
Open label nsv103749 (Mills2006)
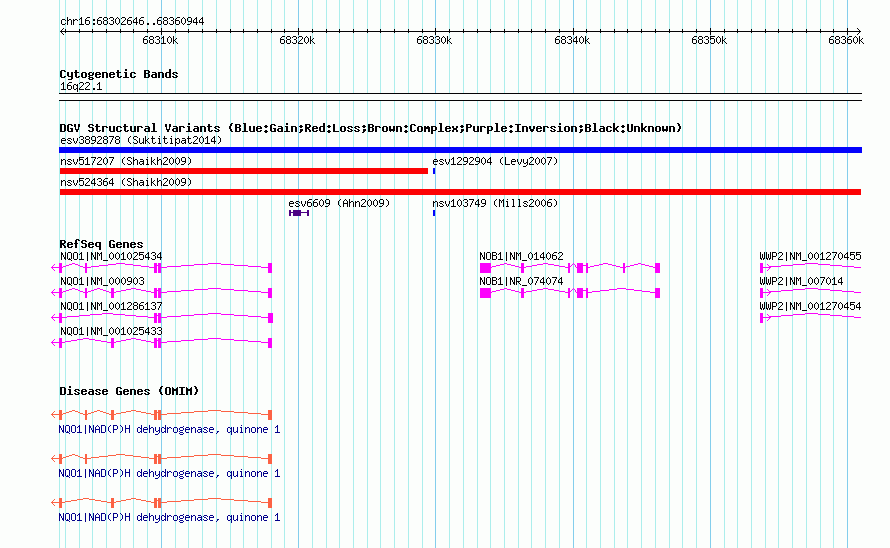pos(495,203)
